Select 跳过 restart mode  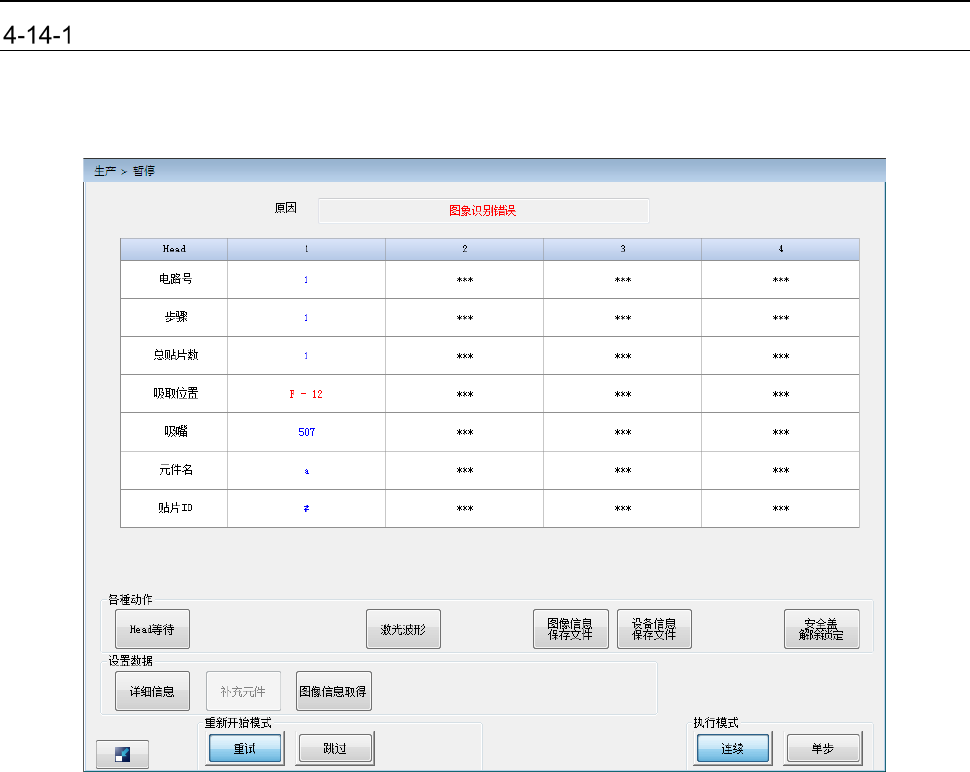coord(335,748)
